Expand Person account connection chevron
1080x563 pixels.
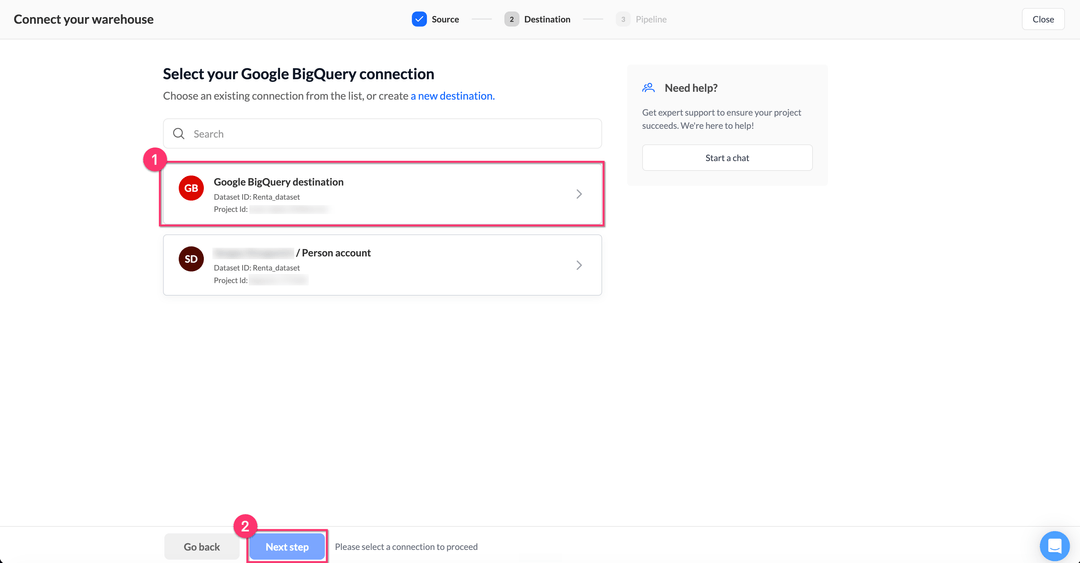(579, 265)
